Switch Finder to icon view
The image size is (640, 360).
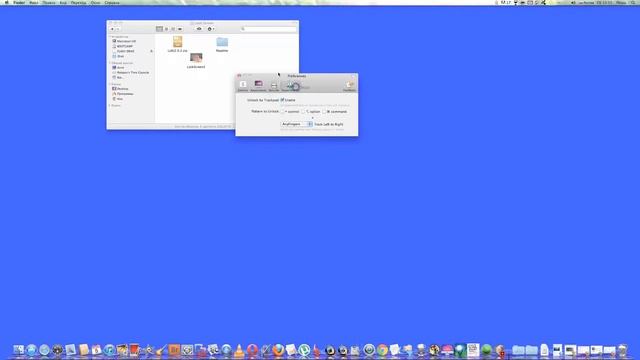point(160,29)
